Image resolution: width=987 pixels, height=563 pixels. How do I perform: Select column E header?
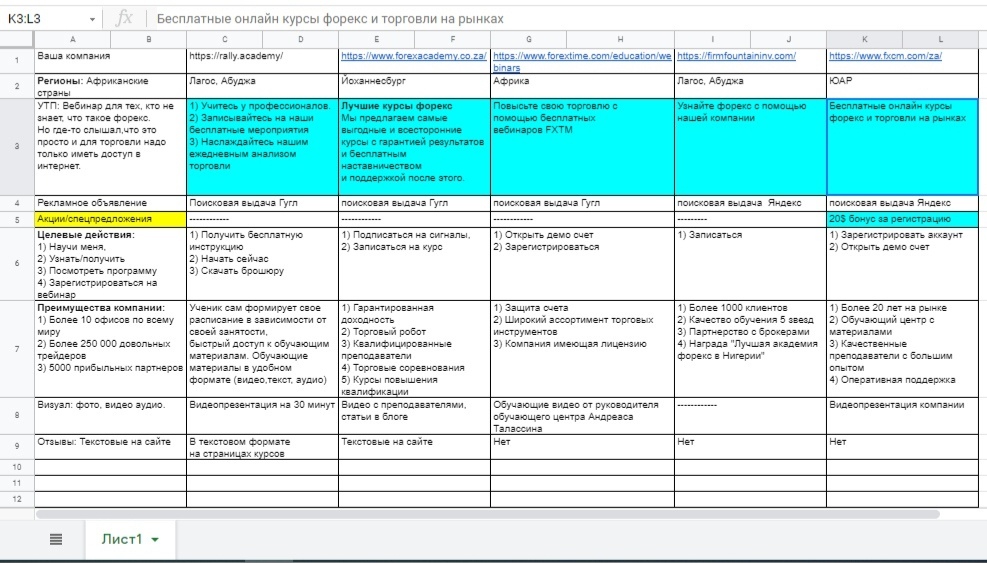[x=376, y=39]
